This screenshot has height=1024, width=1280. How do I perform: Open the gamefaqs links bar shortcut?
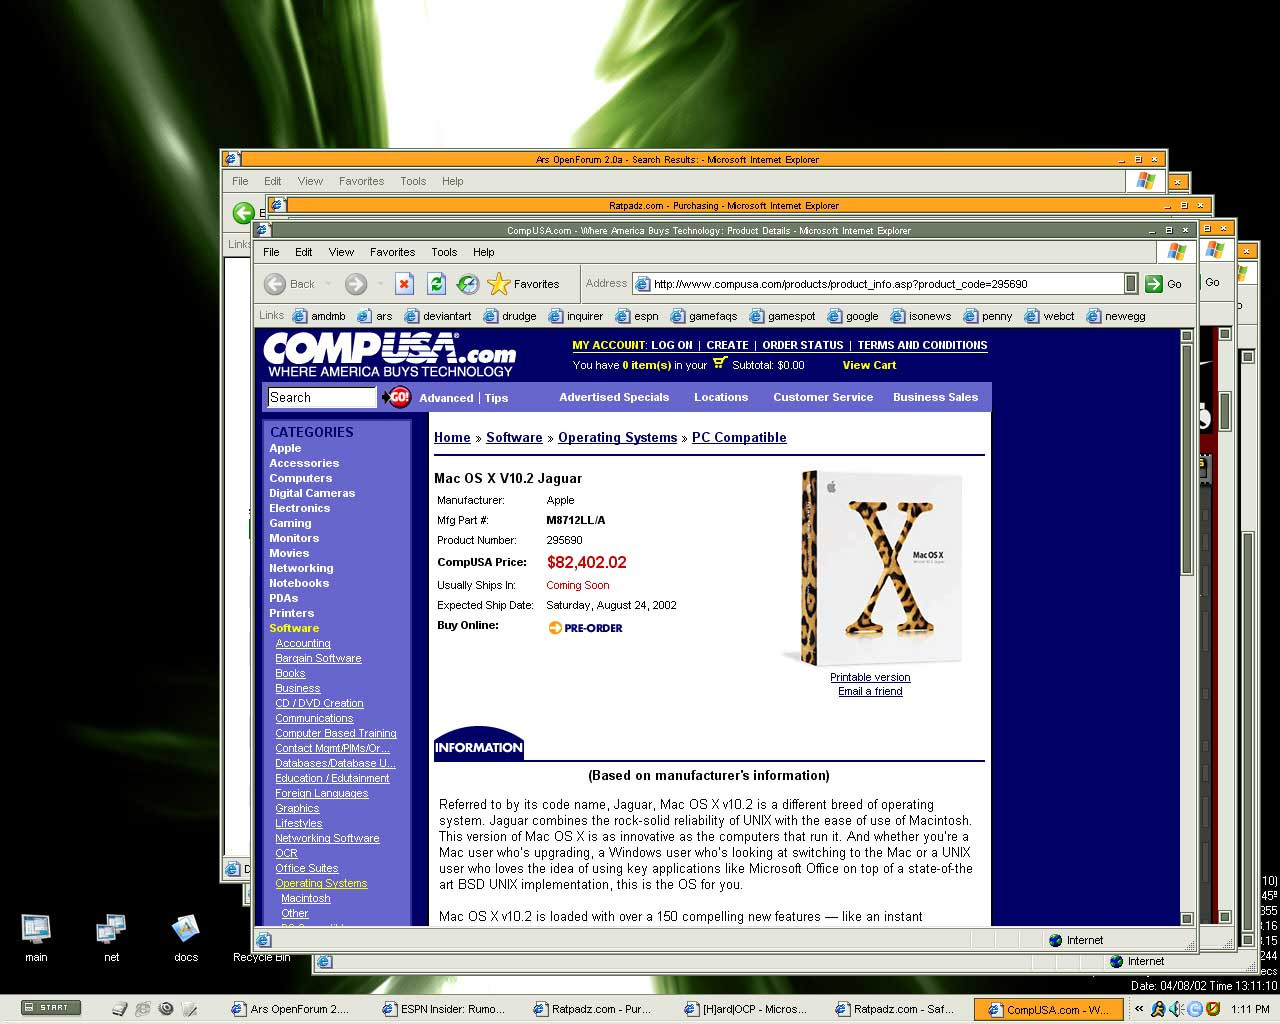tap(704, 316)
